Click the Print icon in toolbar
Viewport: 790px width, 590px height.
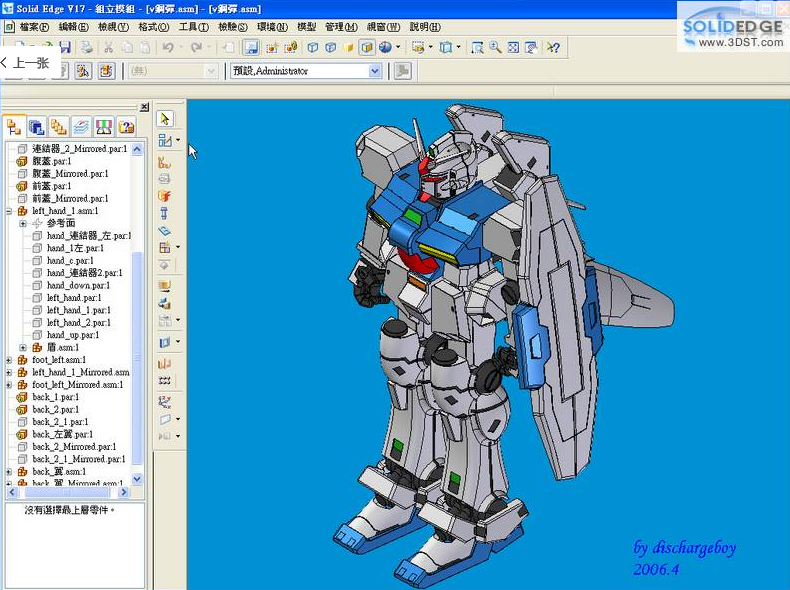[x=87, y=47]
